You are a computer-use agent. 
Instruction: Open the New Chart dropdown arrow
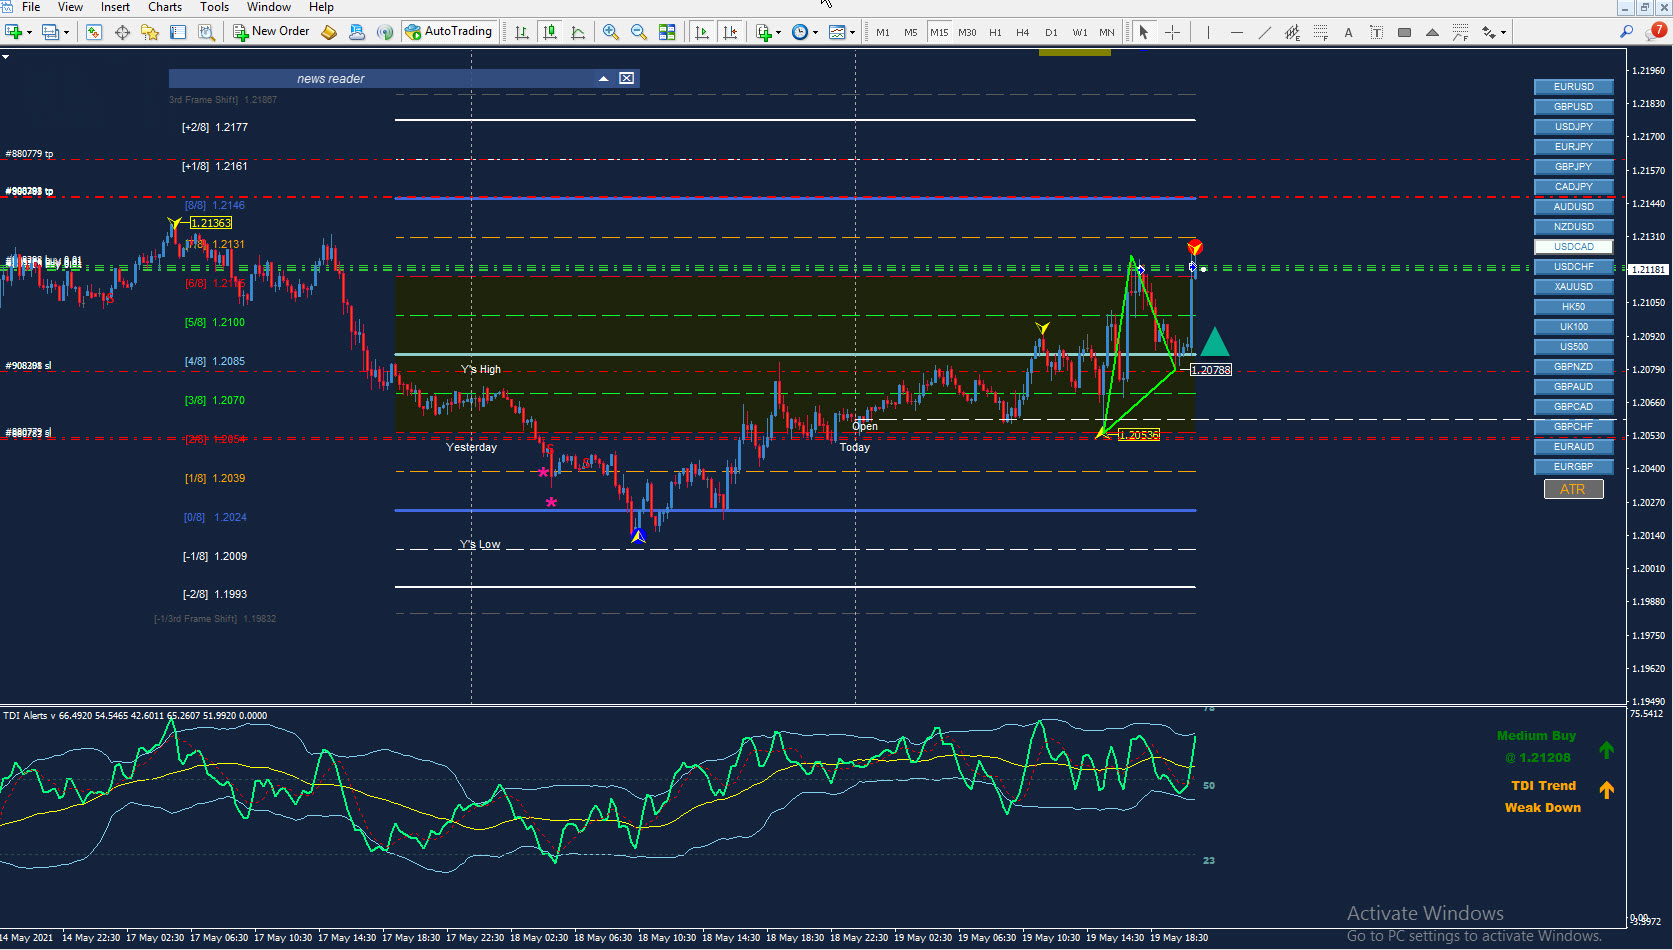coord(29,32)
